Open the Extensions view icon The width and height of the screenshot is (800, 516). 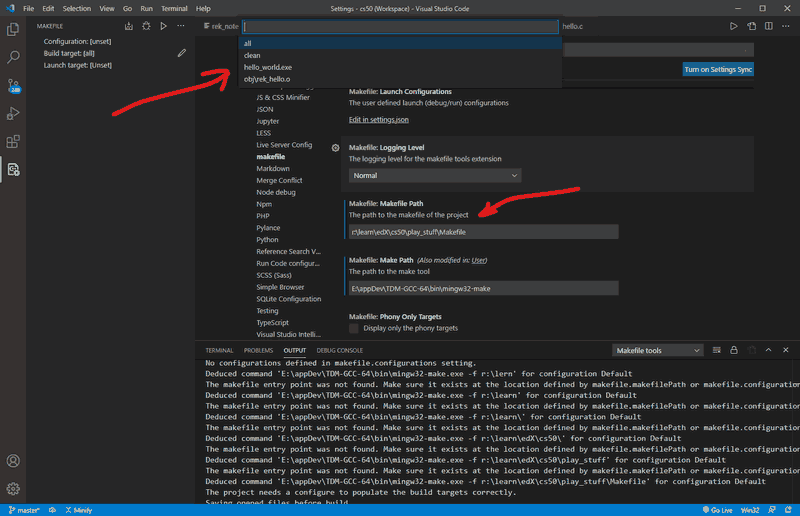pyautogui.click(x=13, y=141)
